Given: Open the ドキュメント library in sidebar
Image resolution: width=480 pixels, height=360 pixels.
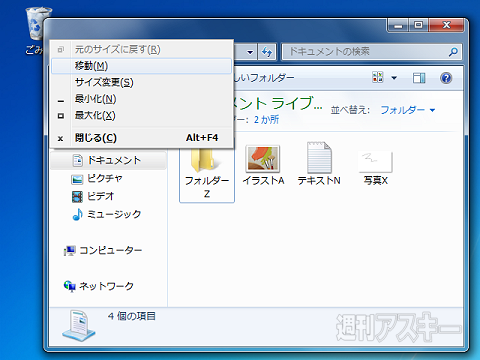Looking at the screenshot, I should click(108, 160).
